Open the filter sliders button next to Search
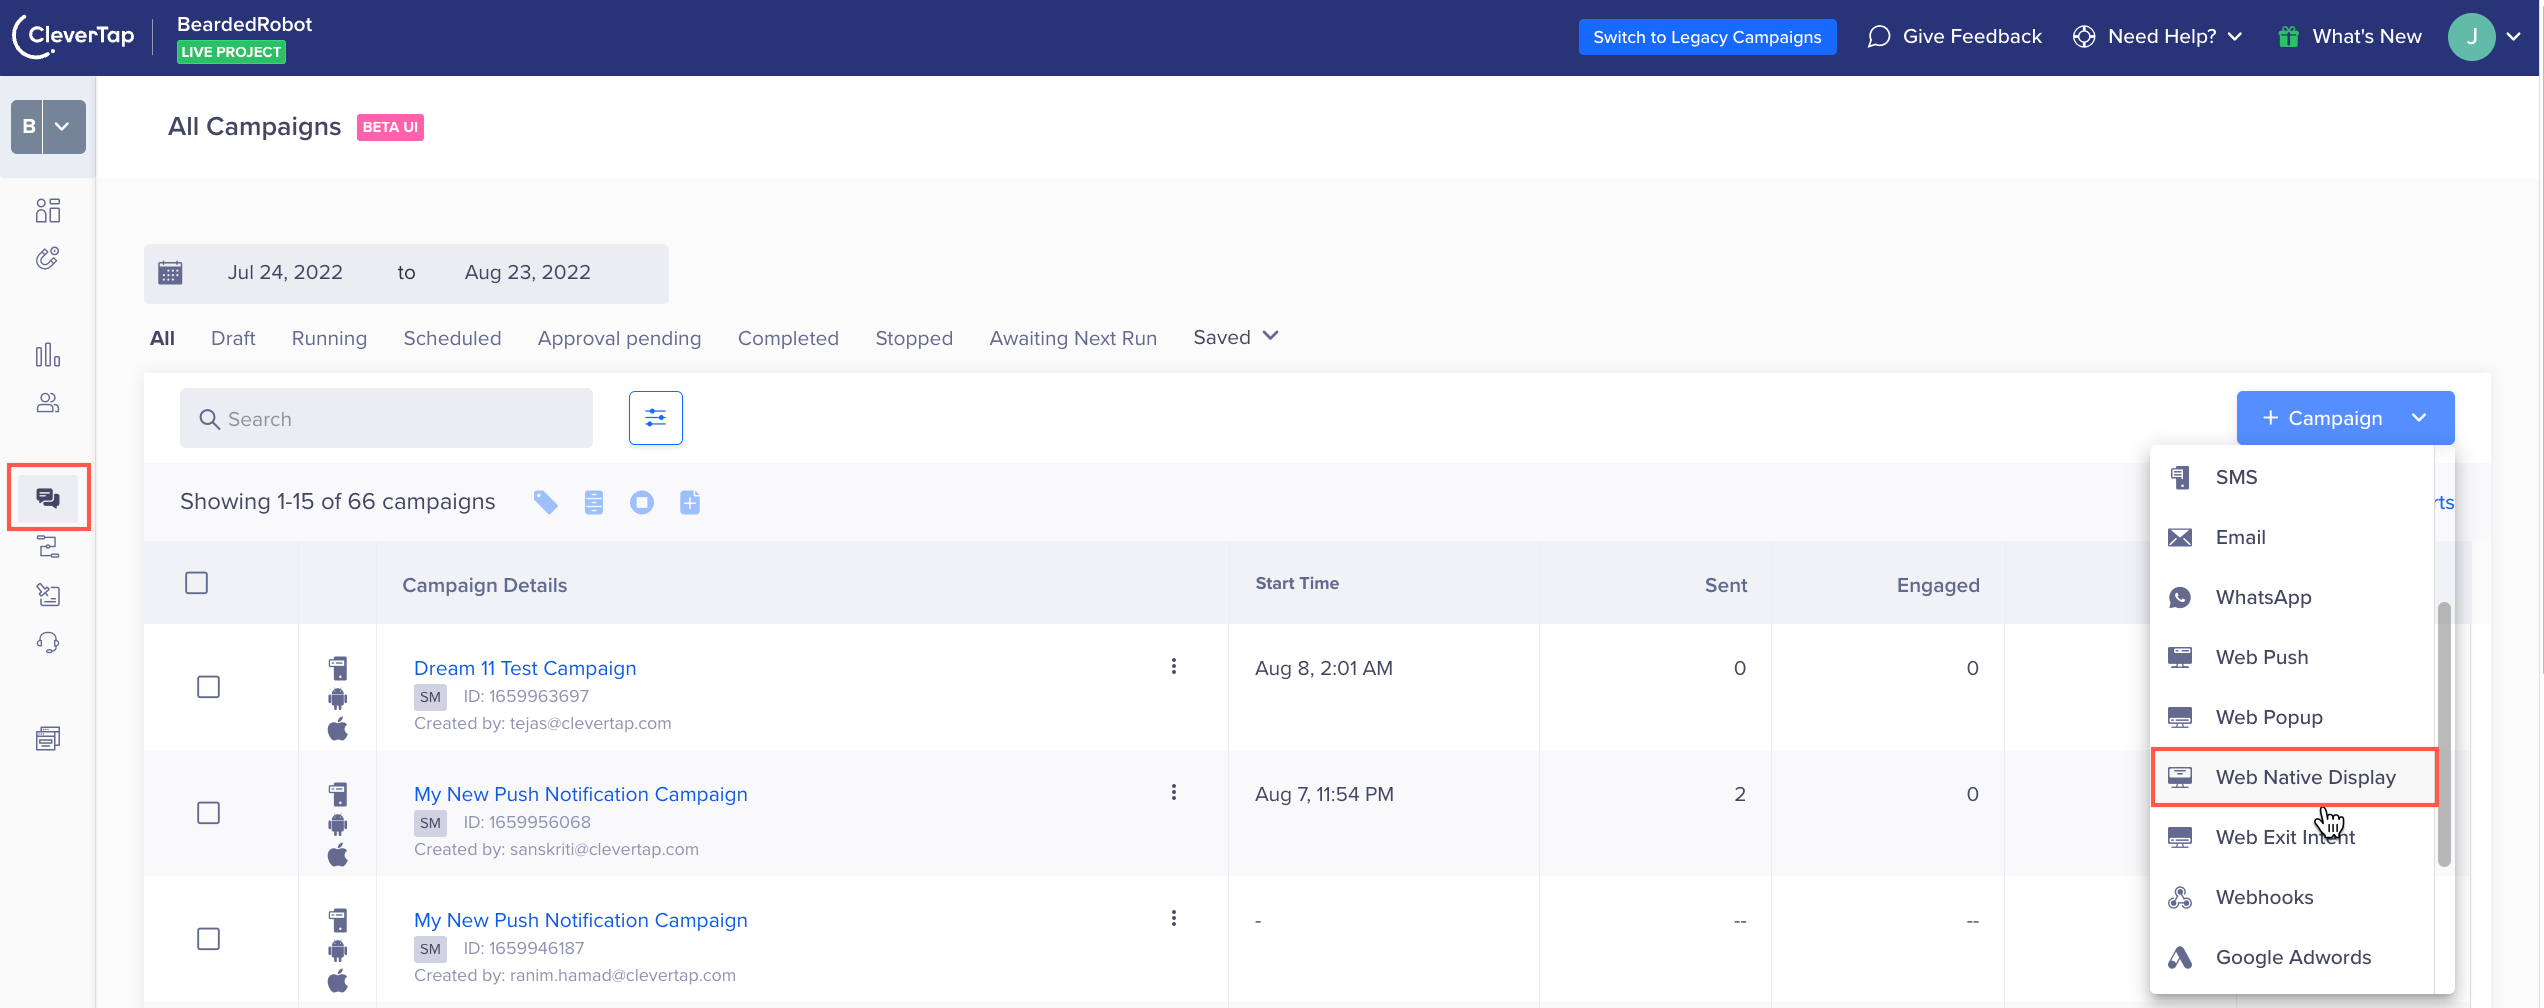This screenshot has width=2544, height=1008. (656, 418)
